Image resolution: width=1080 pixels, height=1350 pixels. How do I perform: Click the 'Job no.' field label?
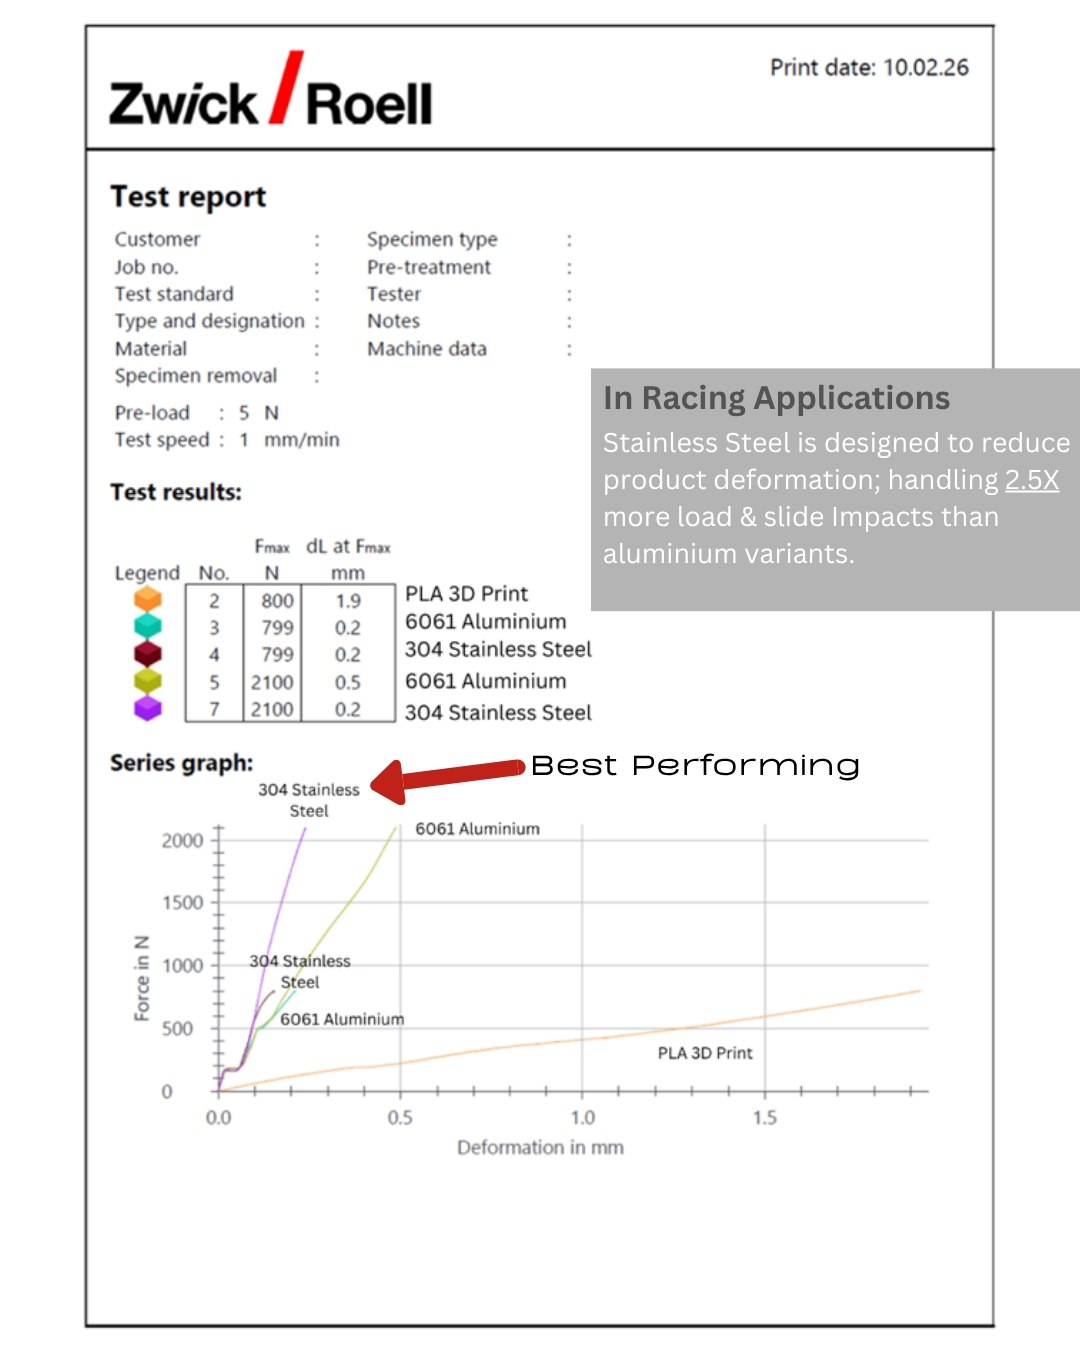(146, 267)
